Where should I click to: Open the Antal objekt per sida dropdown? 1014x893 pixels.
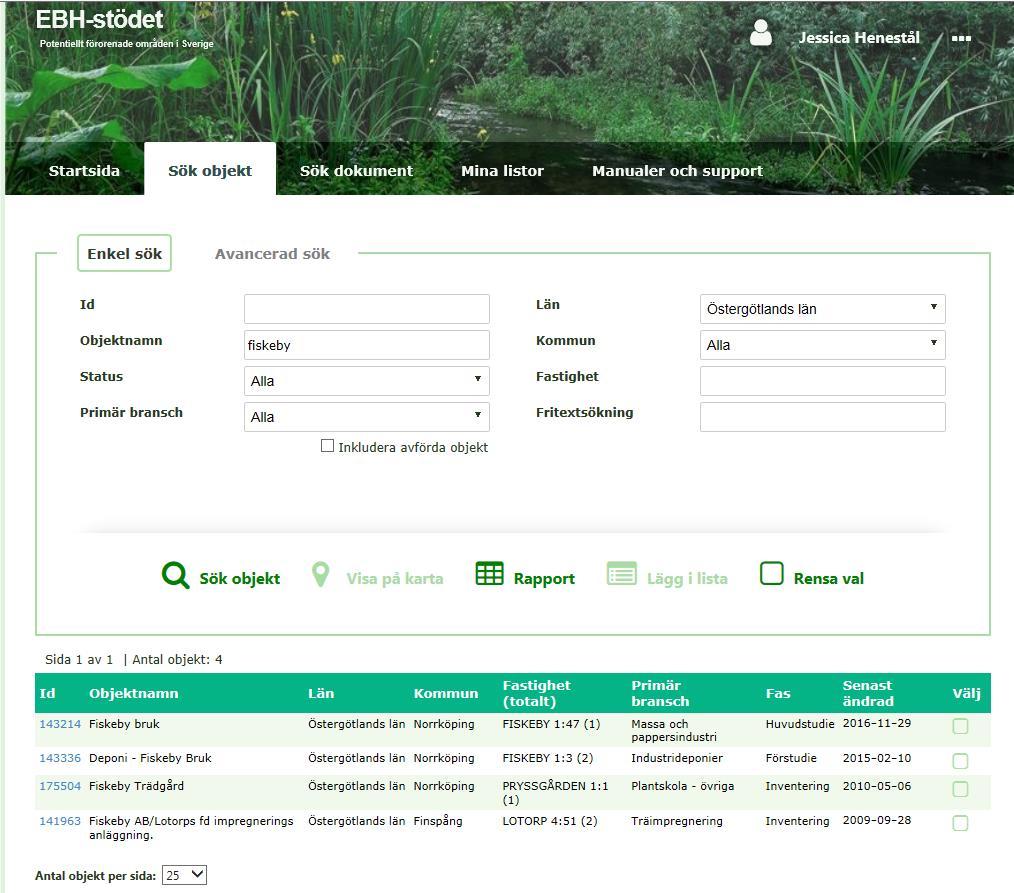184,875
